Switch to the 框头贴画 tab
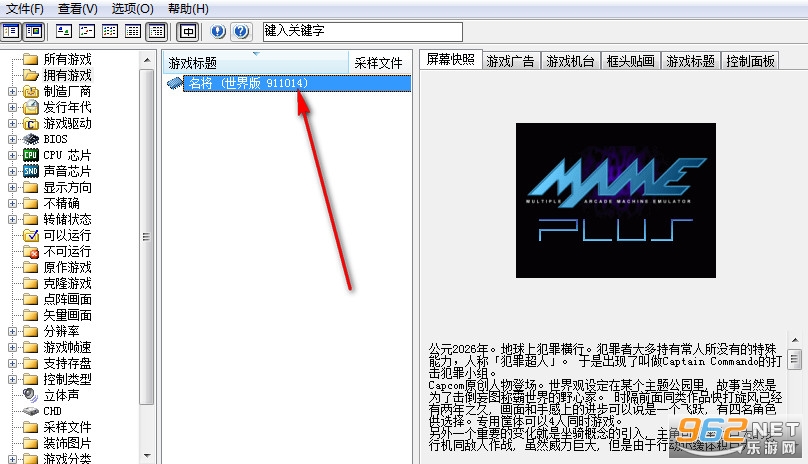Screen dimensions: 808x464 (630, 61)
